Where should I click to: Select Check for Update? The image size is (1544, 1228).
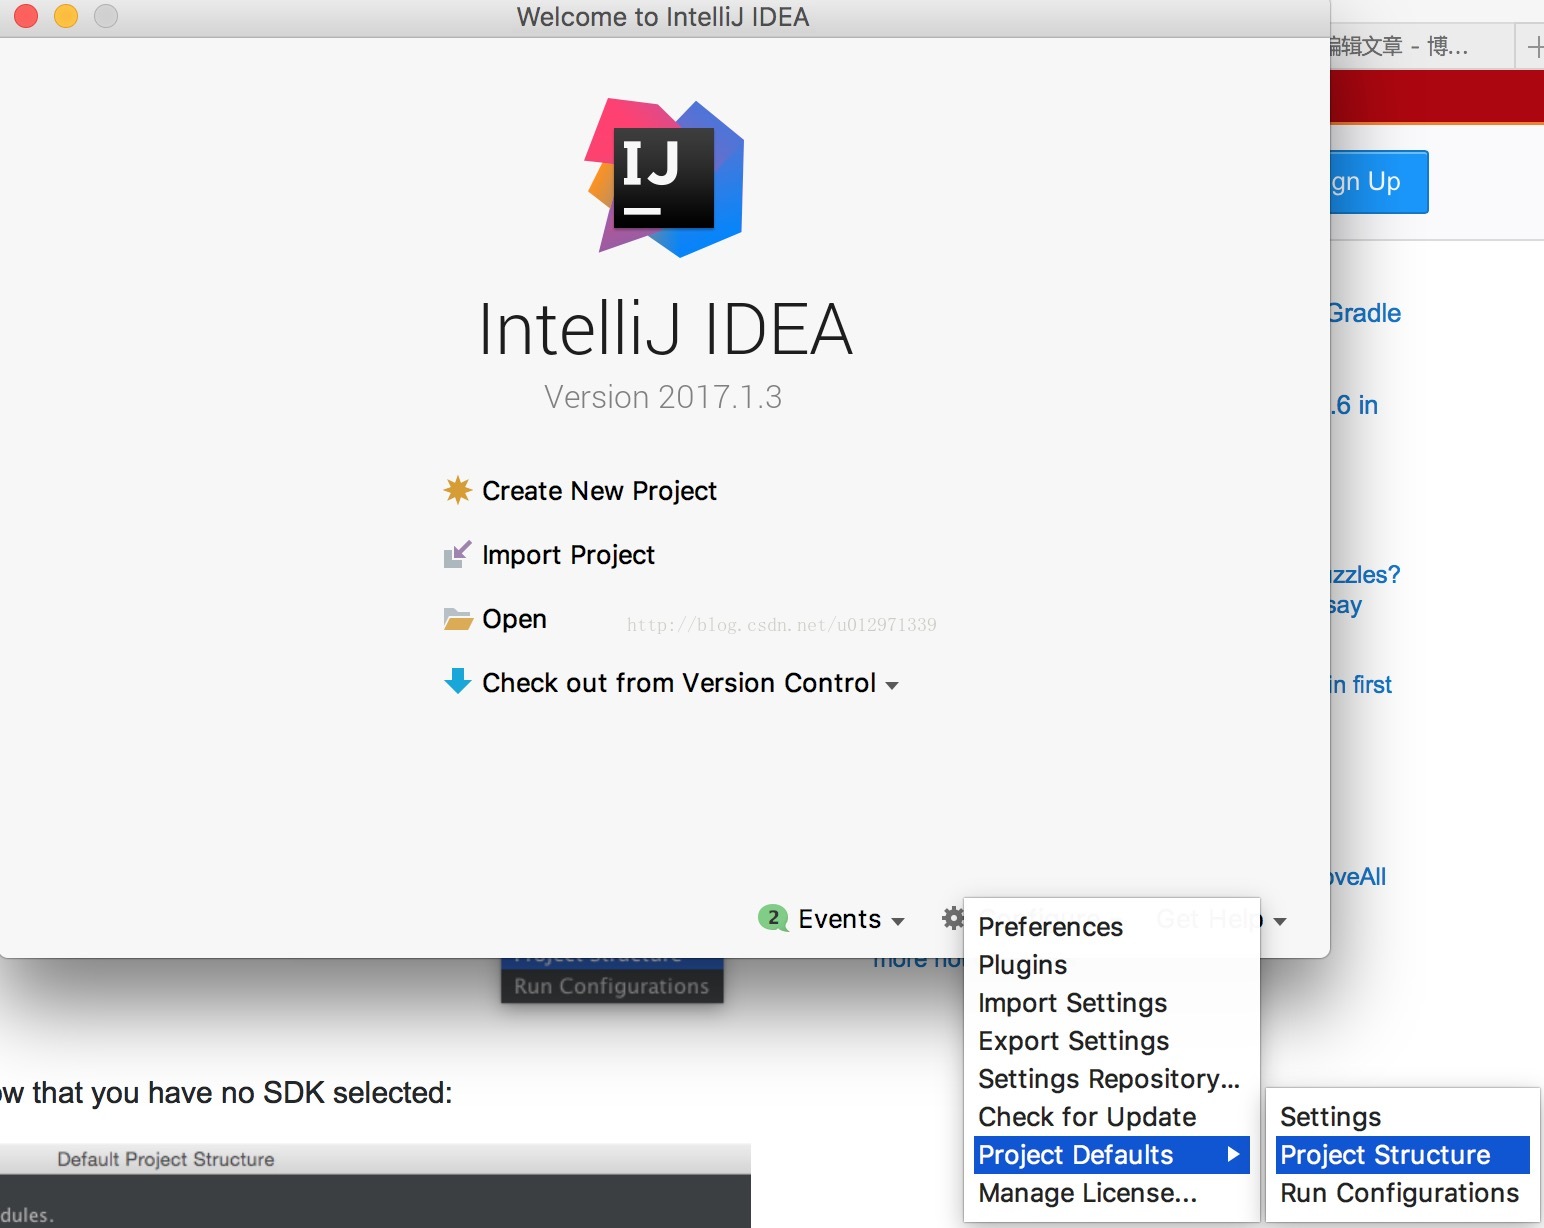pyautogui.click(x=1110, y=1117)
